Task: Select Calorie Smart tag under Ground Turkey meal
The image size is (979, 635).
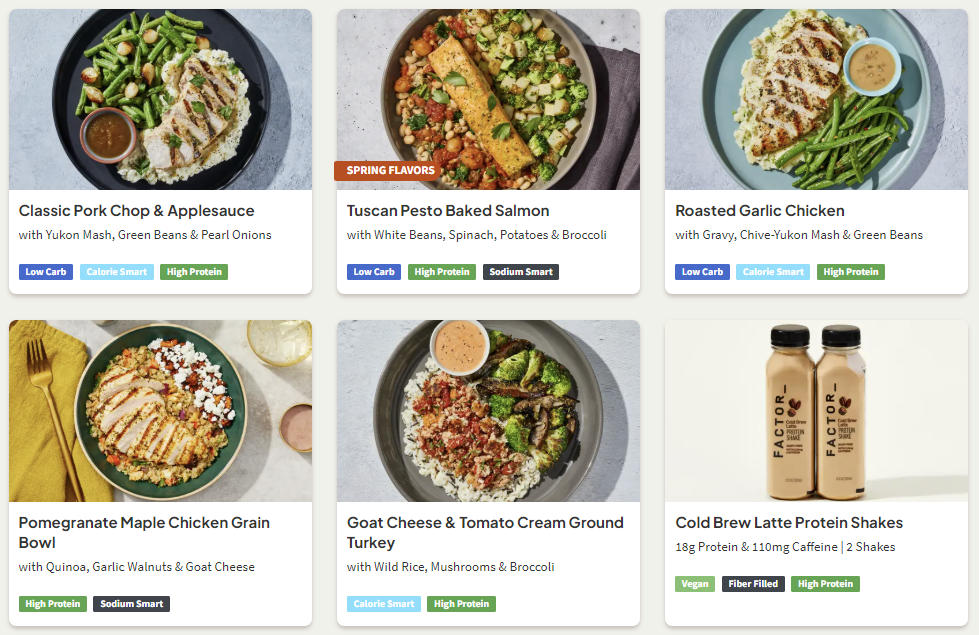Action: [x=384, y=604]
